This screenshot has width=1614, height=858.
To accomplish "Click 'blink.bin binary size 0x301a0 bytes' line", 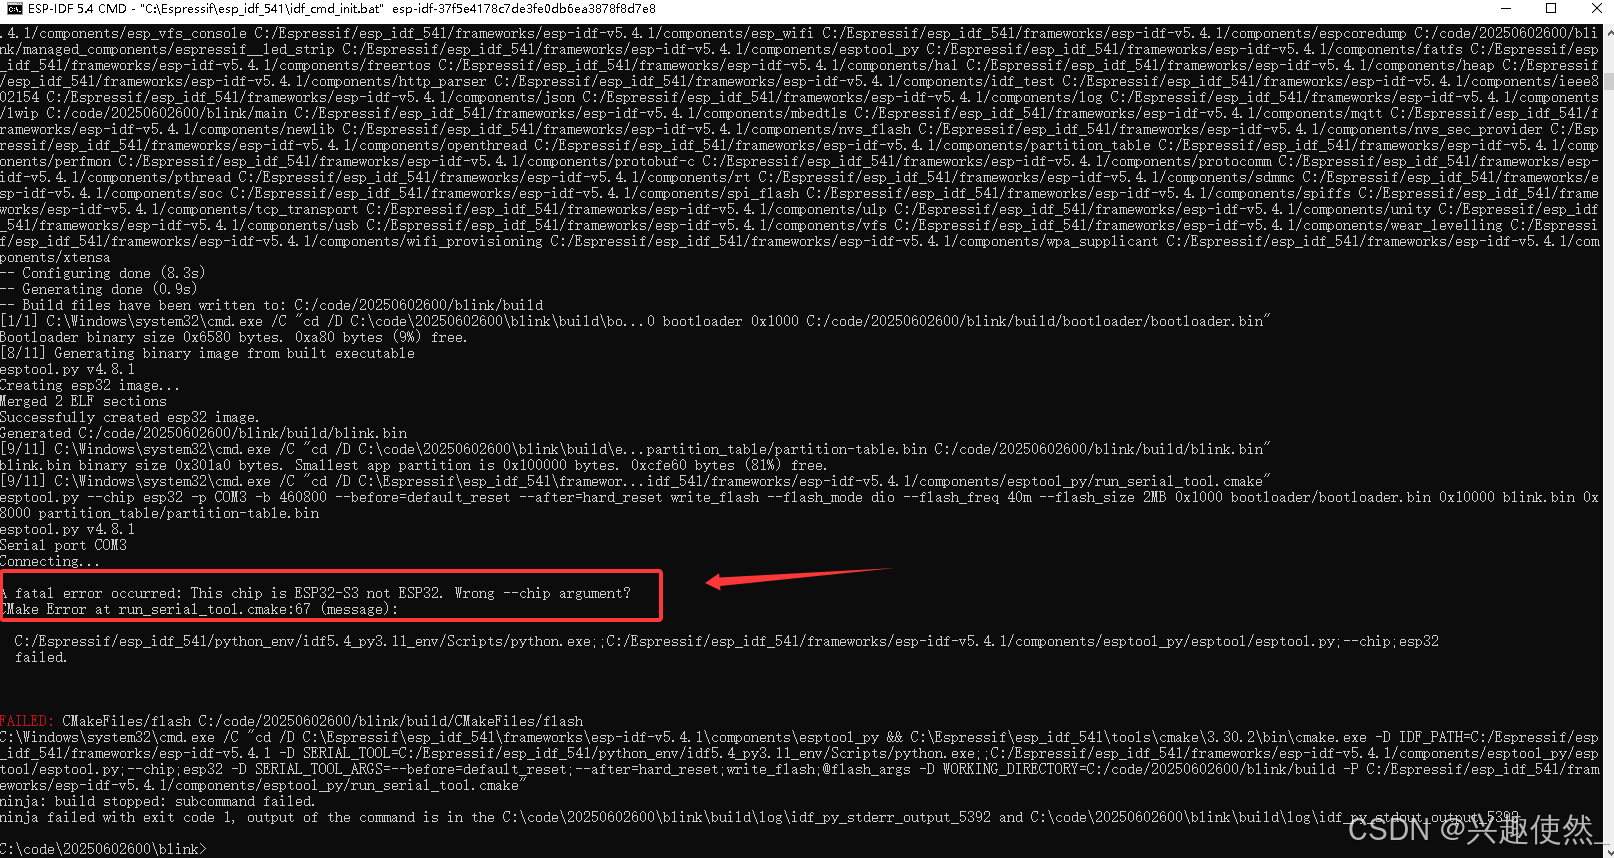I will click(x=414, y=465).
